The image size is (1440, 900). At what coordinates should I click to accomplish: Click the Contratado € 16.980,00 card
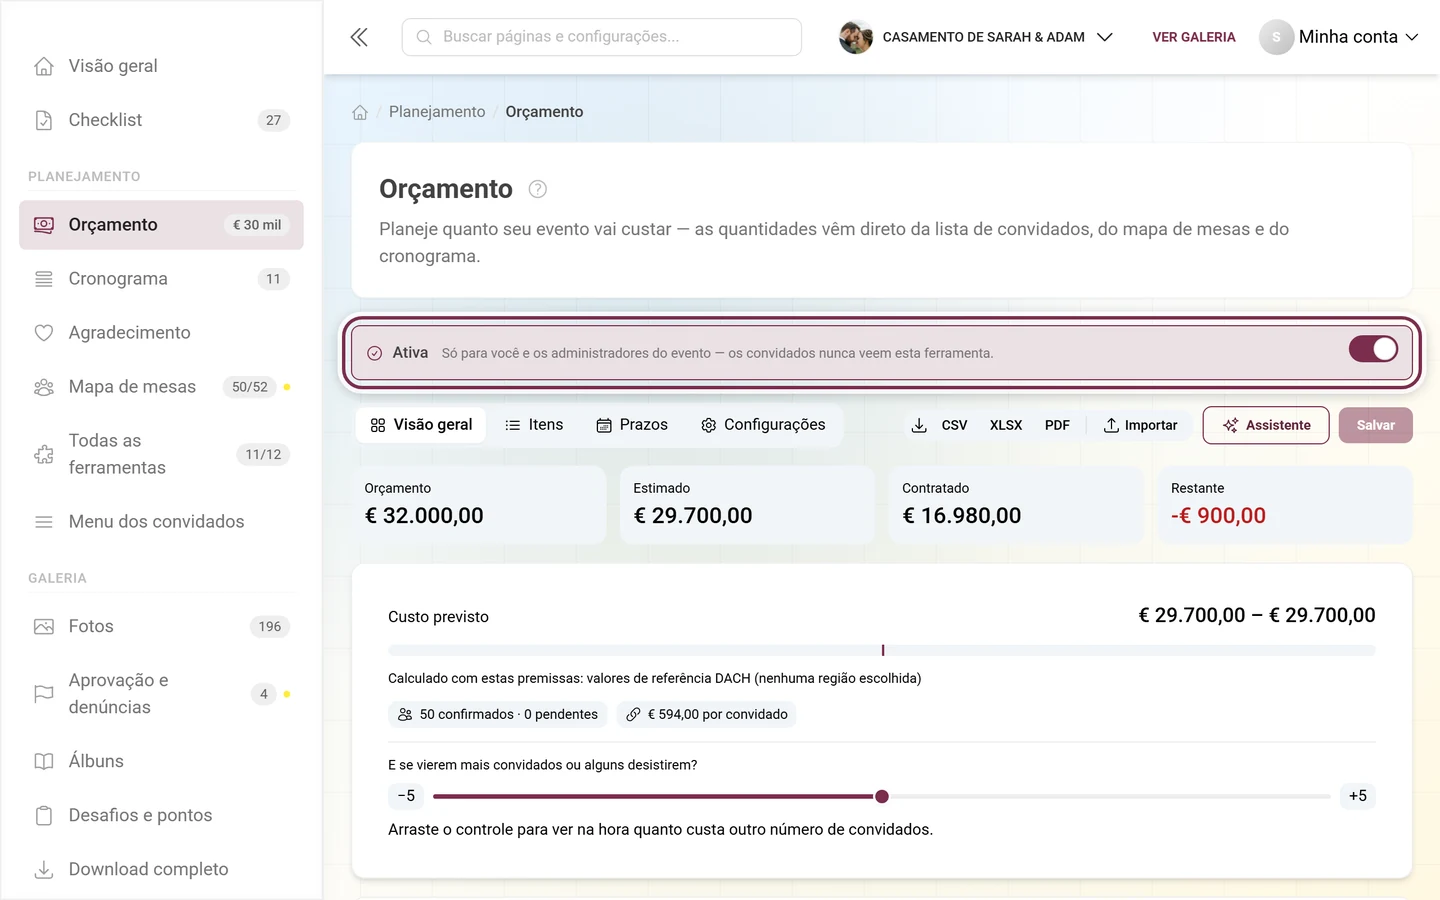point(1016,505)
